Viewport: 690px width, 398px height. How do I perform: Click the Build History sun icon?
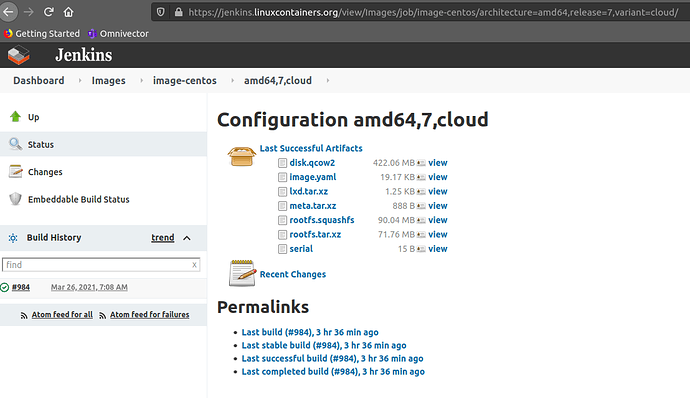13,238
